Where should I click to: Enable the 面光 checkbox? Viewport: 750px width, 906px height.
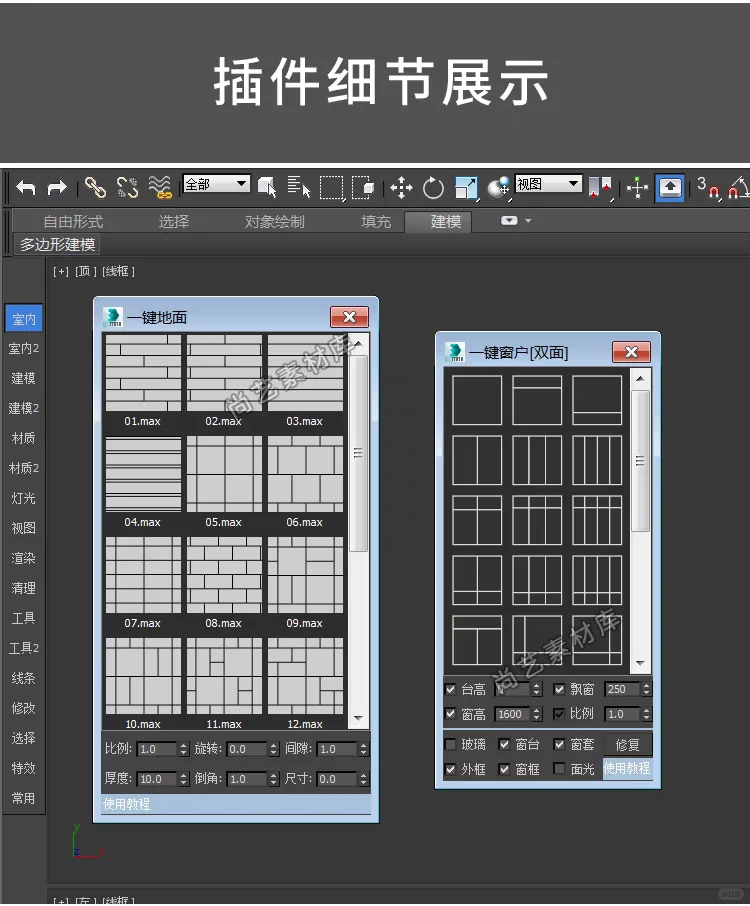(x=559, y=769)
